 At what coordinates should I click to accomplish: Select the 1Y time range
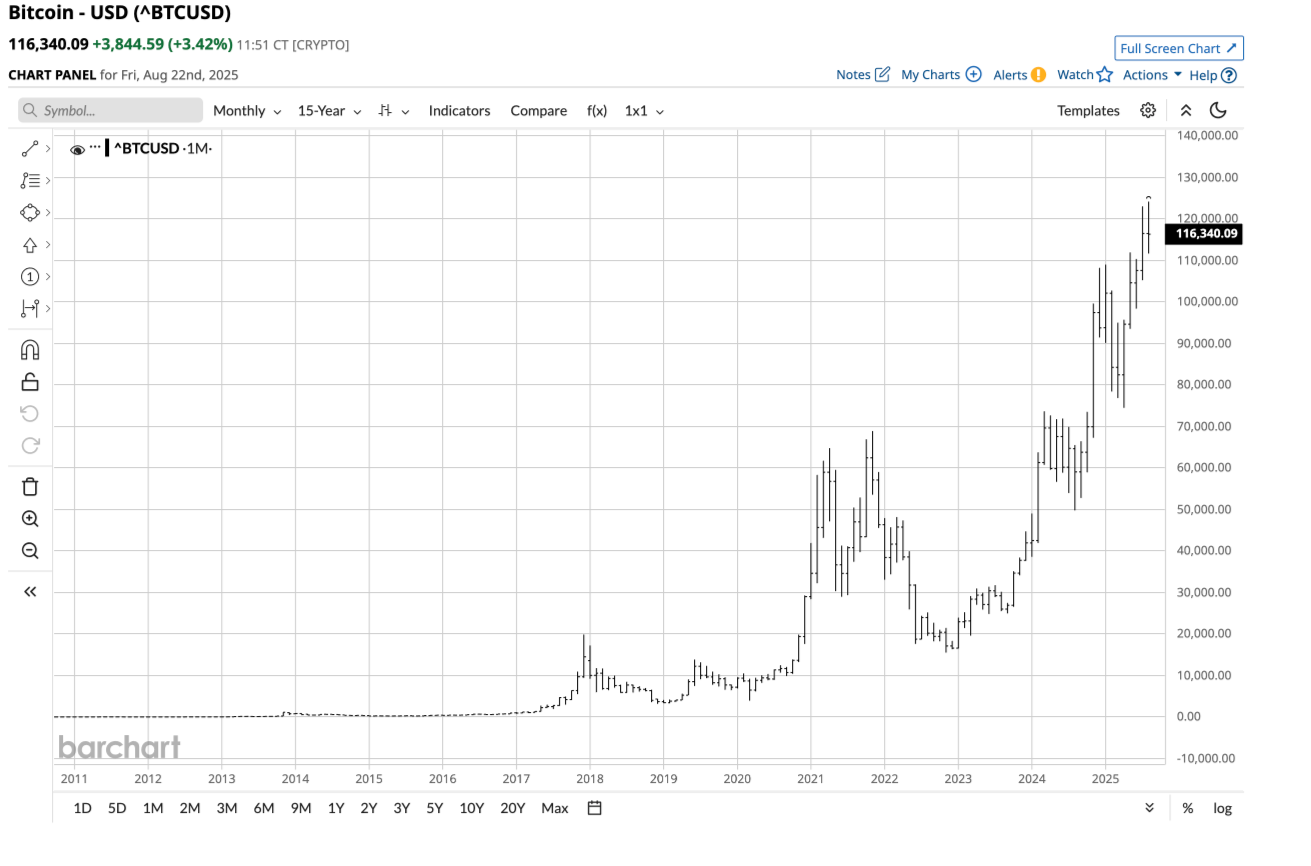336,808
